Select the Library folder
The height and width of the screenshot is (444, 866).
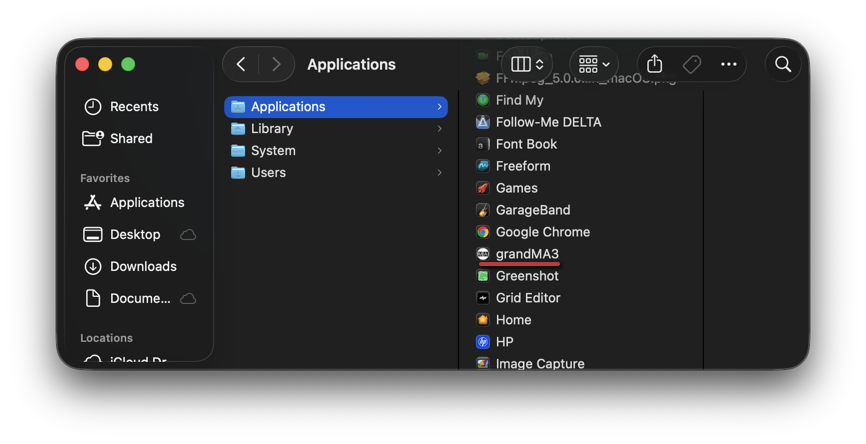point(336,129)
